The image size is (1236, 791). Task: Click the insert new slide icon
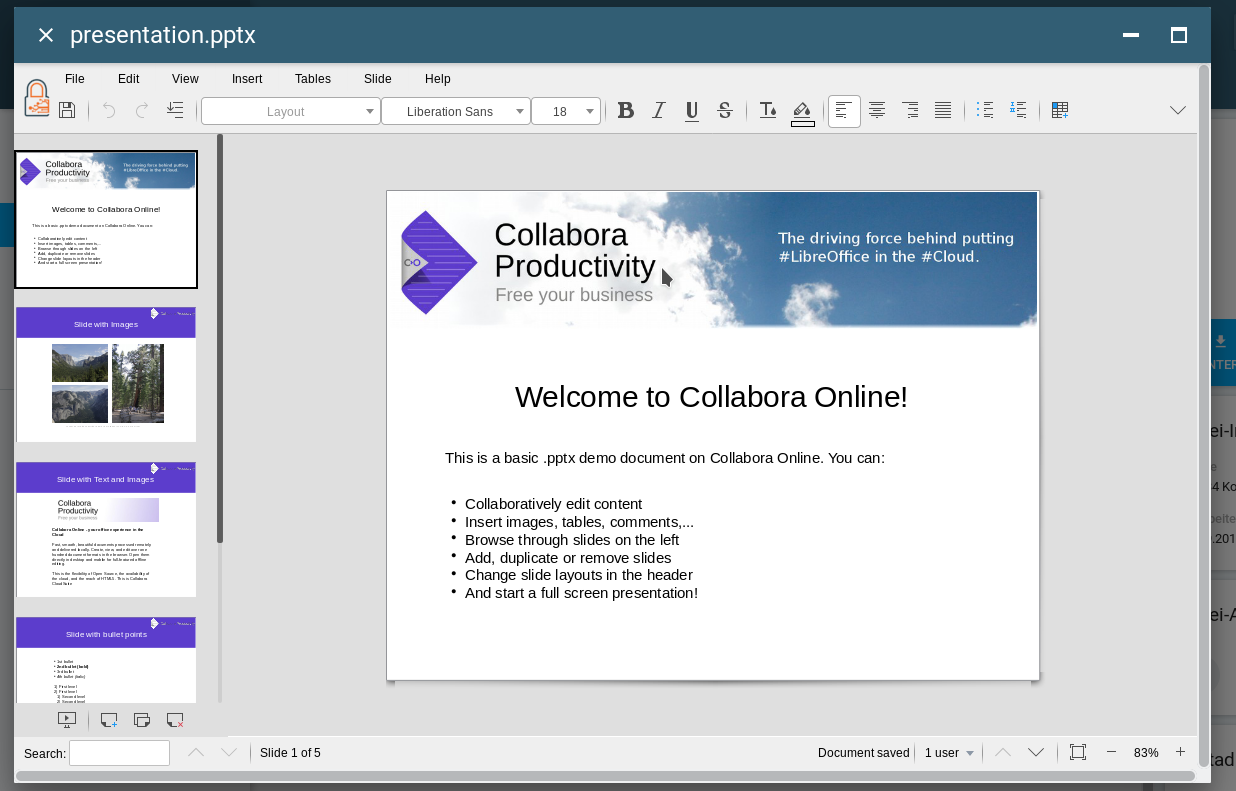[x=109, y=719]
